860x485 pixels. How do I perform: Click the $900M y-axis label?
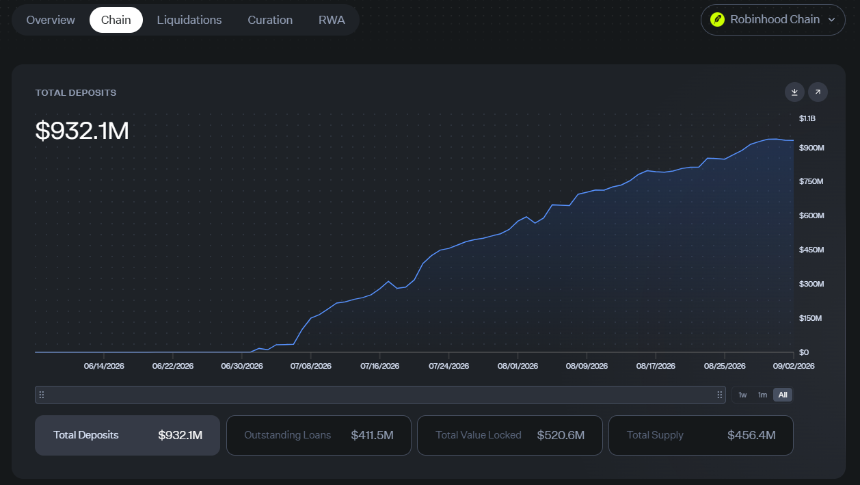[811, 148]
